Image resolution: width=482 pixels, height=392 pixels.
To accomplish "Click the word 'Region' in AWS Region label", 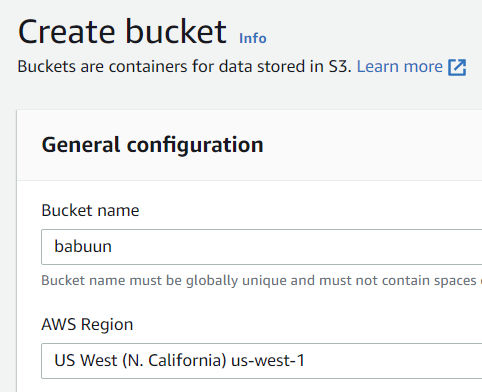I will (x=107, y=325).
